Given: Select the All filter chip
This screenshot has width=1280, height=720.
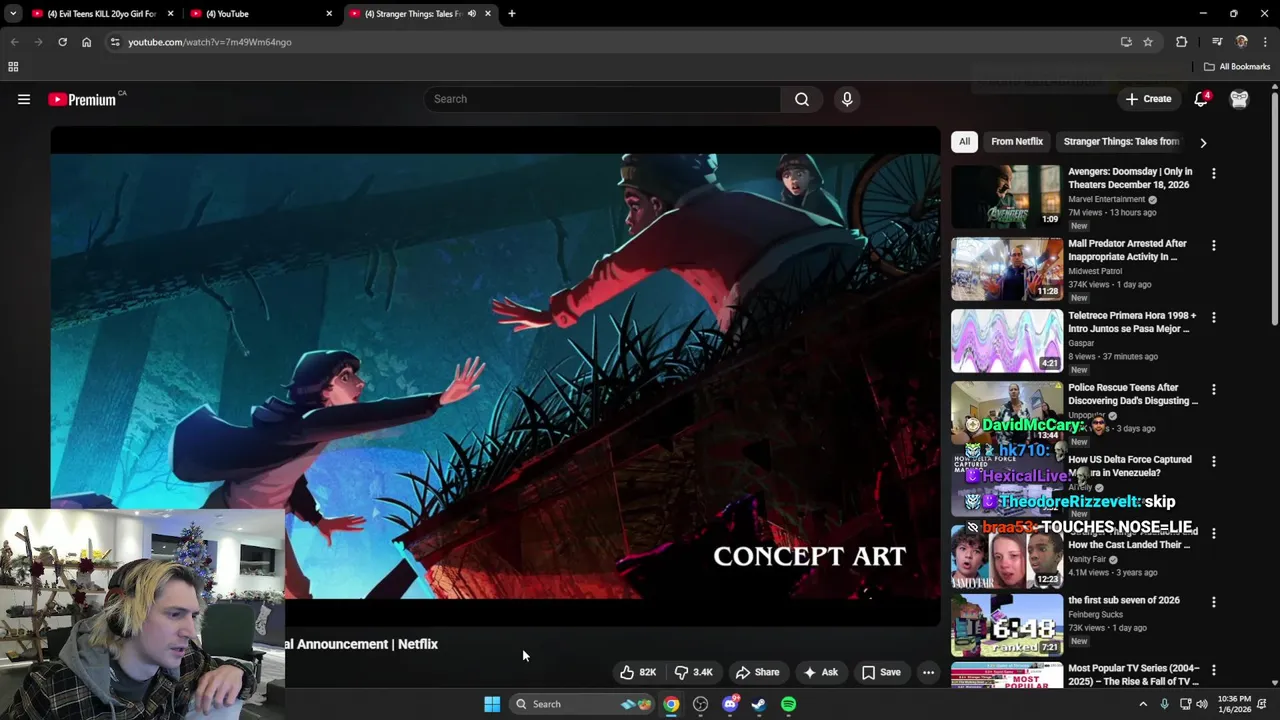Looking at the screenshot, I should pos(964,142).
